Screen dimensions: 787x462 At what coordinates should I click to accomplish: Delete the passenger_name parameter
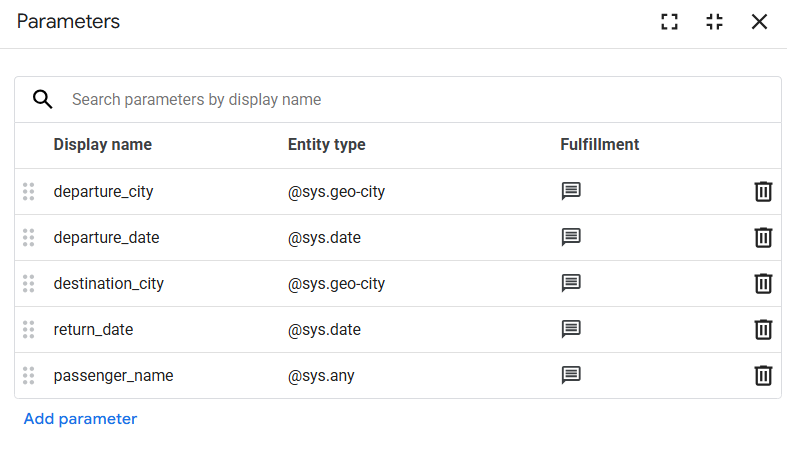[x=763, y=375]
